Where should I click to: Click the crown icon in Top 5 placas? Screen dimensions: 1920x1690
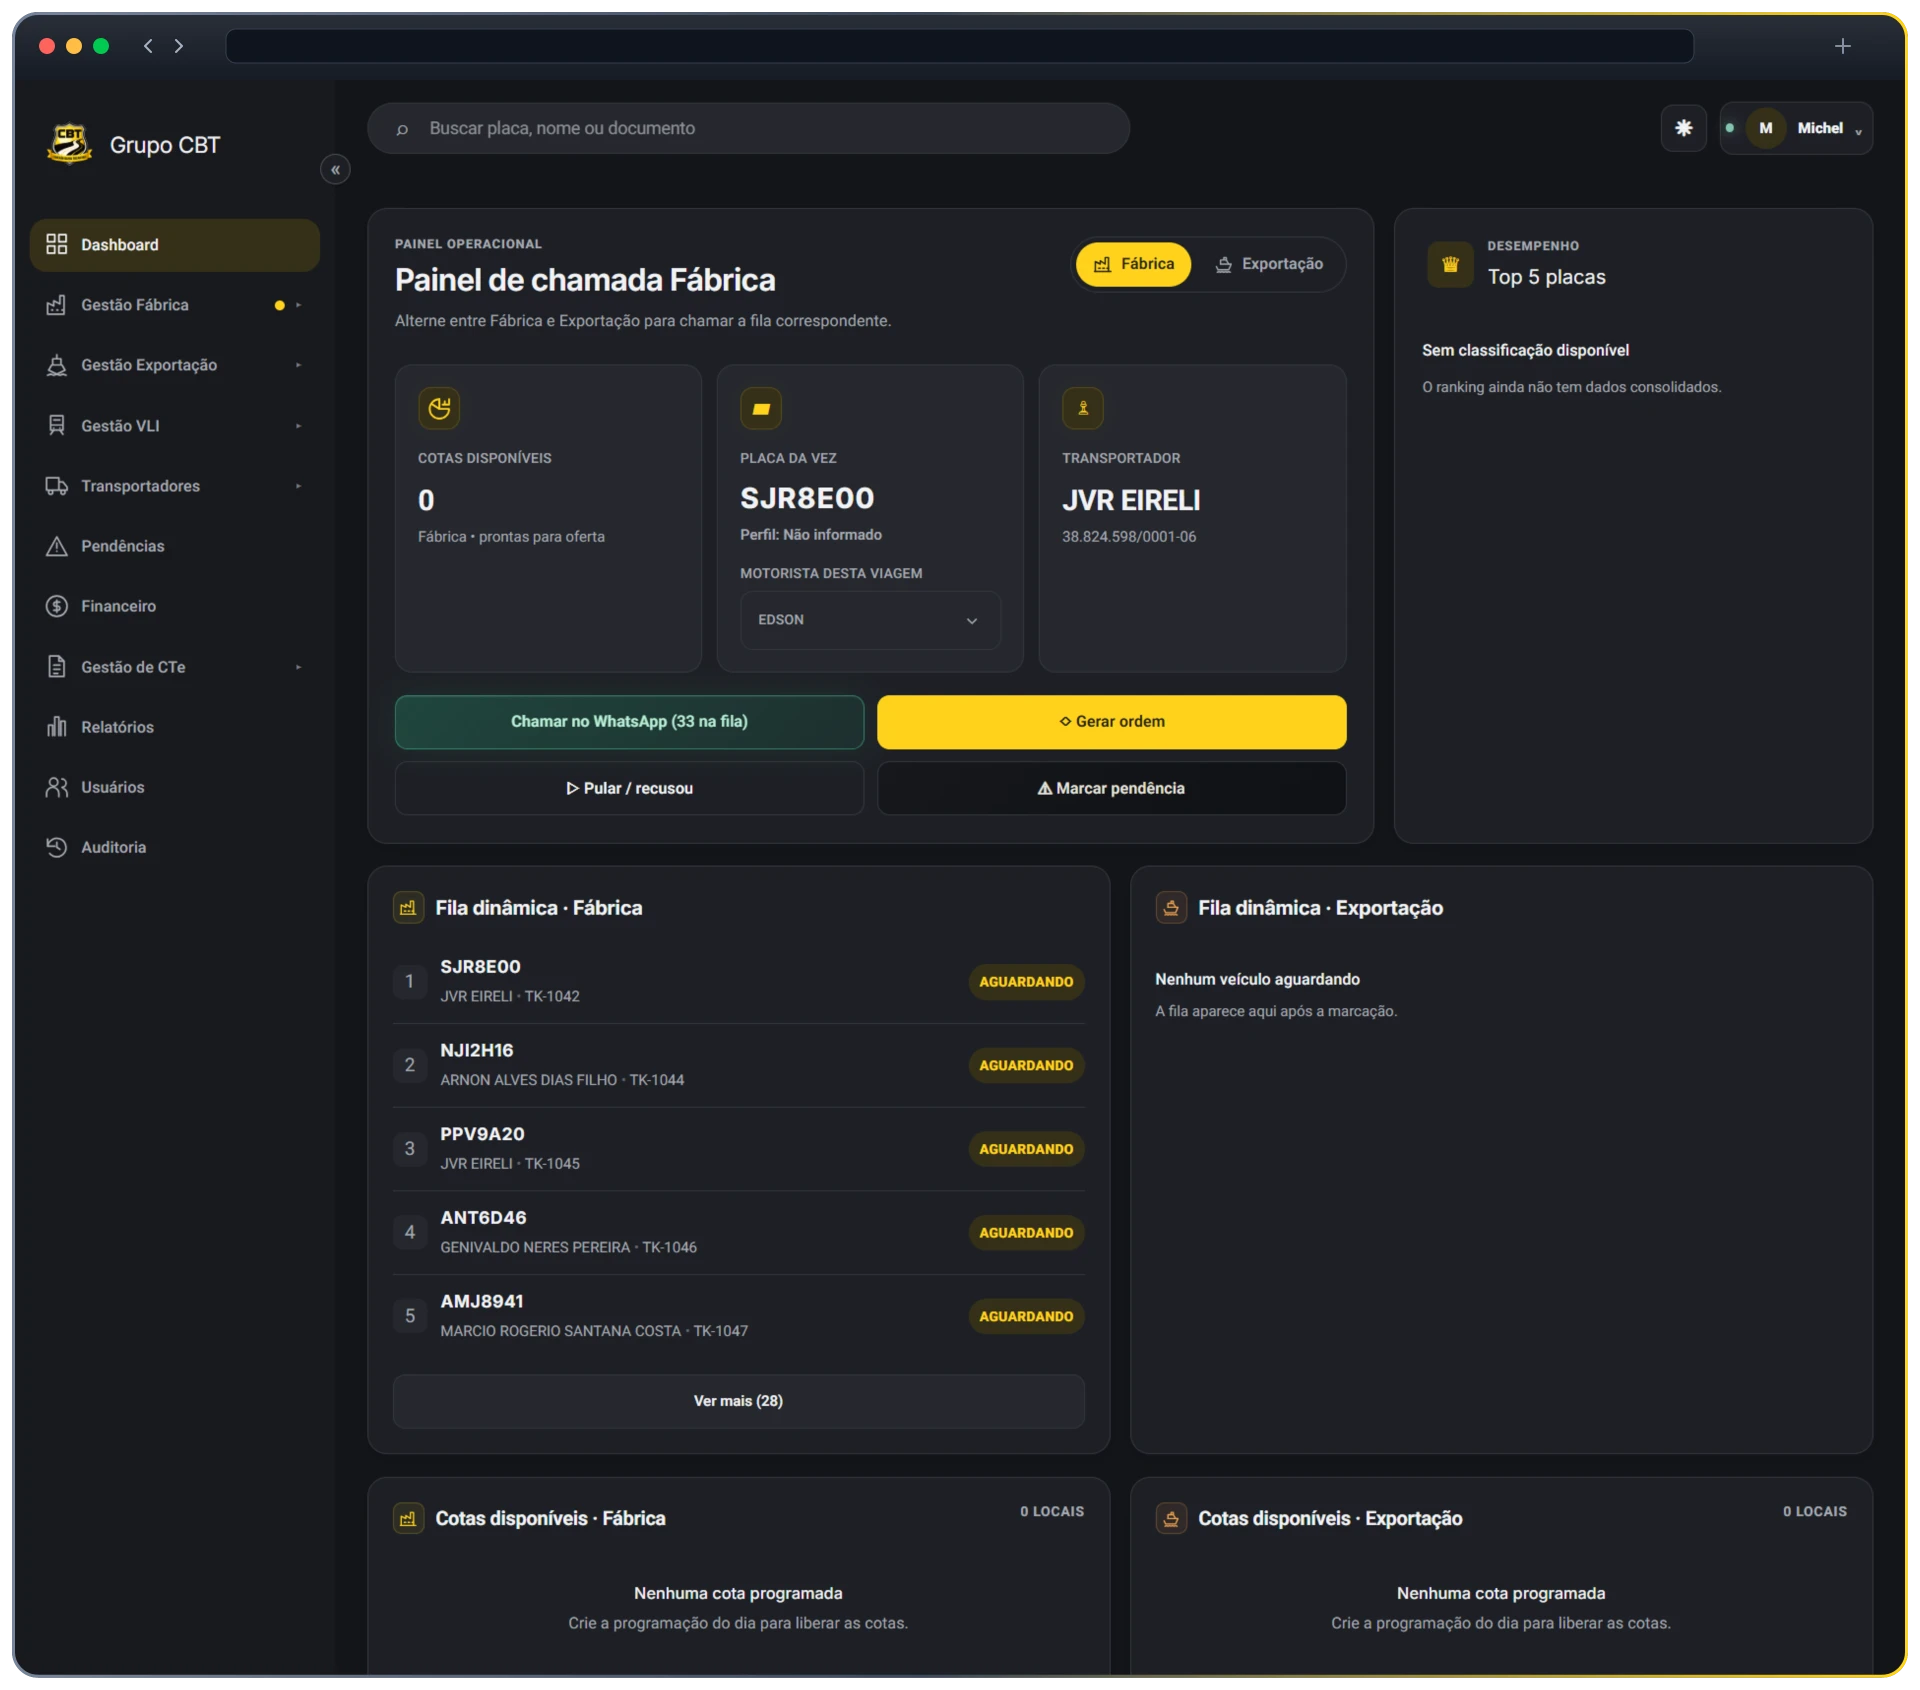(x=1450, y=265)
